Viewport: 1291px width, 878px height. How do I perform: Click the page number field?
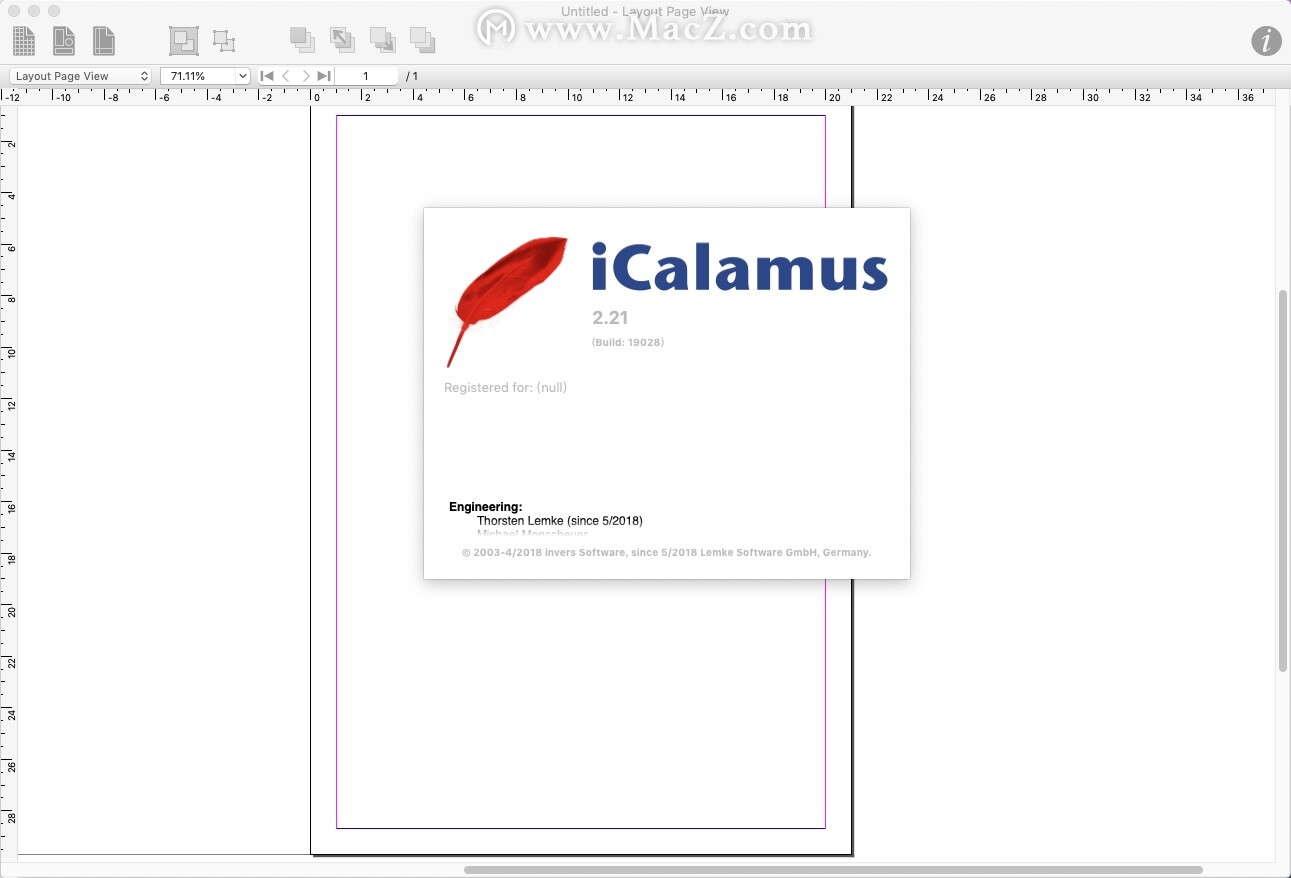pyautogui.click(x=366, y=76)
